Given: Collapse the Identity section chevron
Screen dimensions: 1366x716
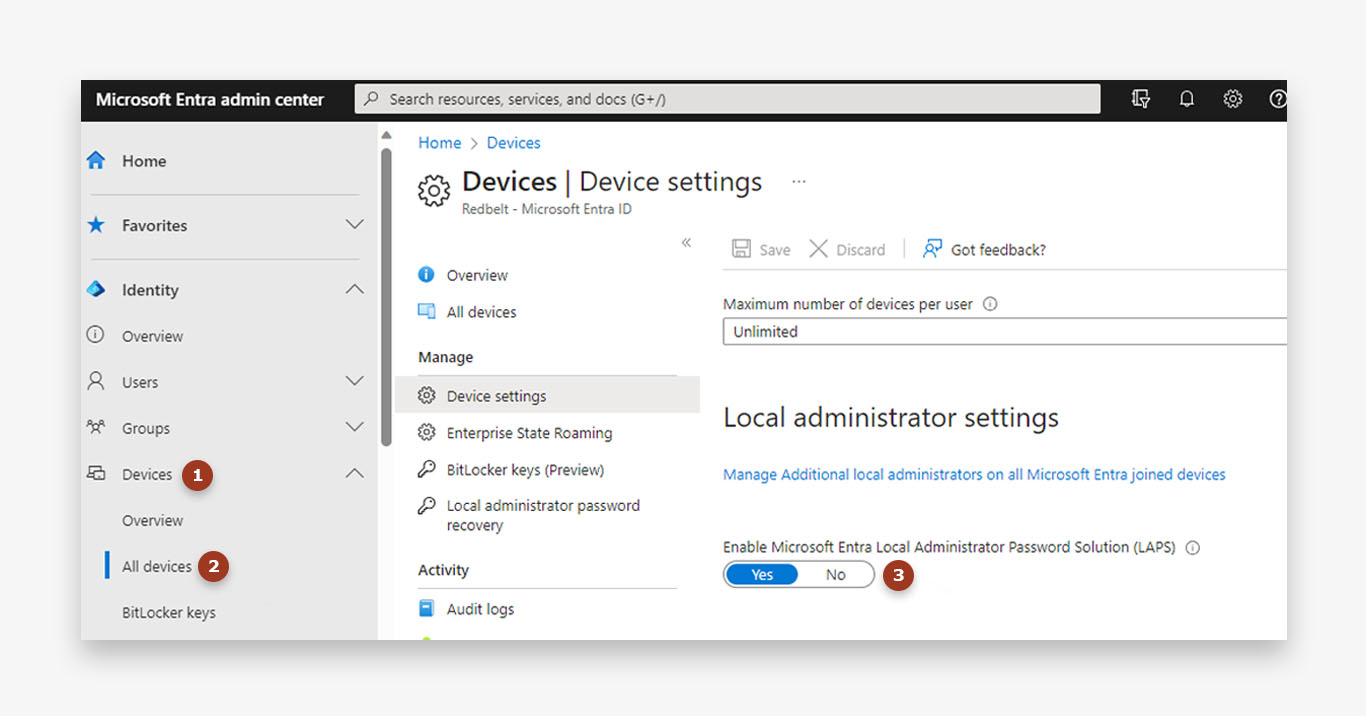Looking at the screenshot, I should [x=354, y=290].
